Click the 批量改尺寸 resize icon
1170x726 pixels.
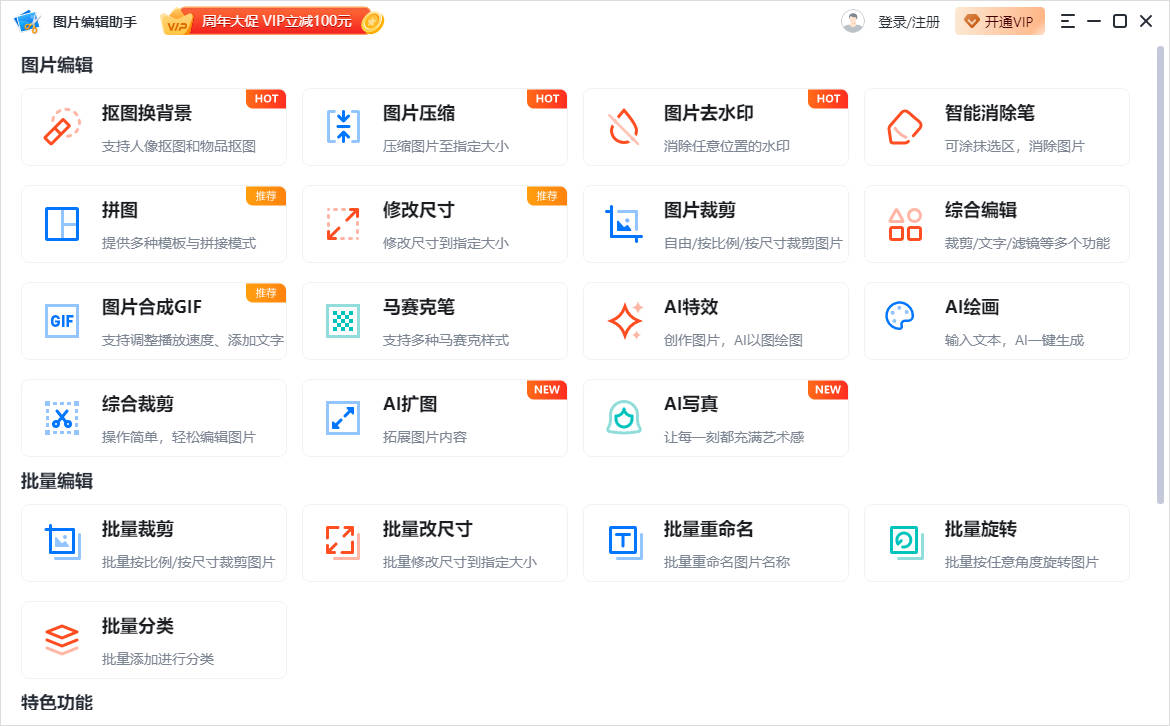(343, 542)
